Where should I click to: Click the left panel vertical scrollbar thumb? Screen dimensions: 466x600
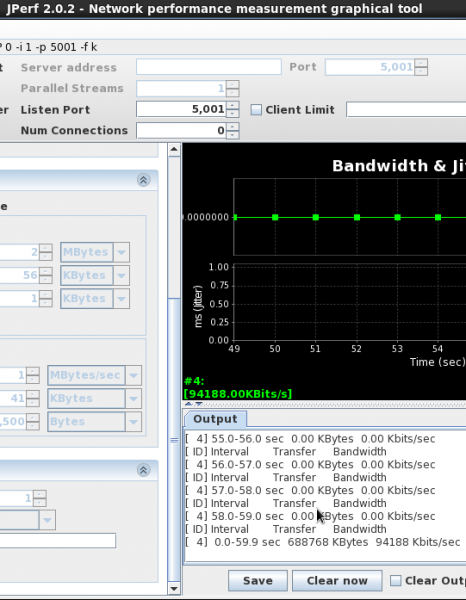point(174,440)
